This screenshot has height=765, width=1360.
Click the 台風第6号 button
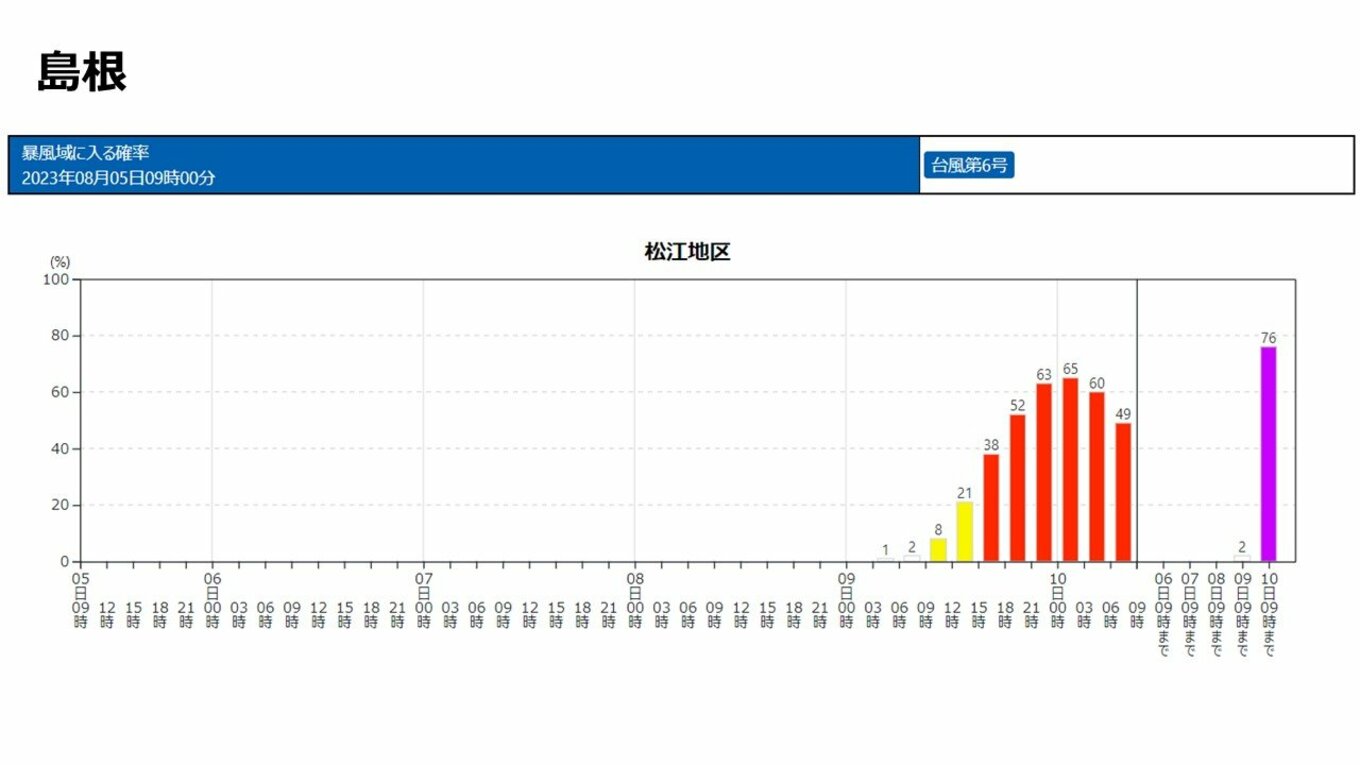[x=968, y=166]
